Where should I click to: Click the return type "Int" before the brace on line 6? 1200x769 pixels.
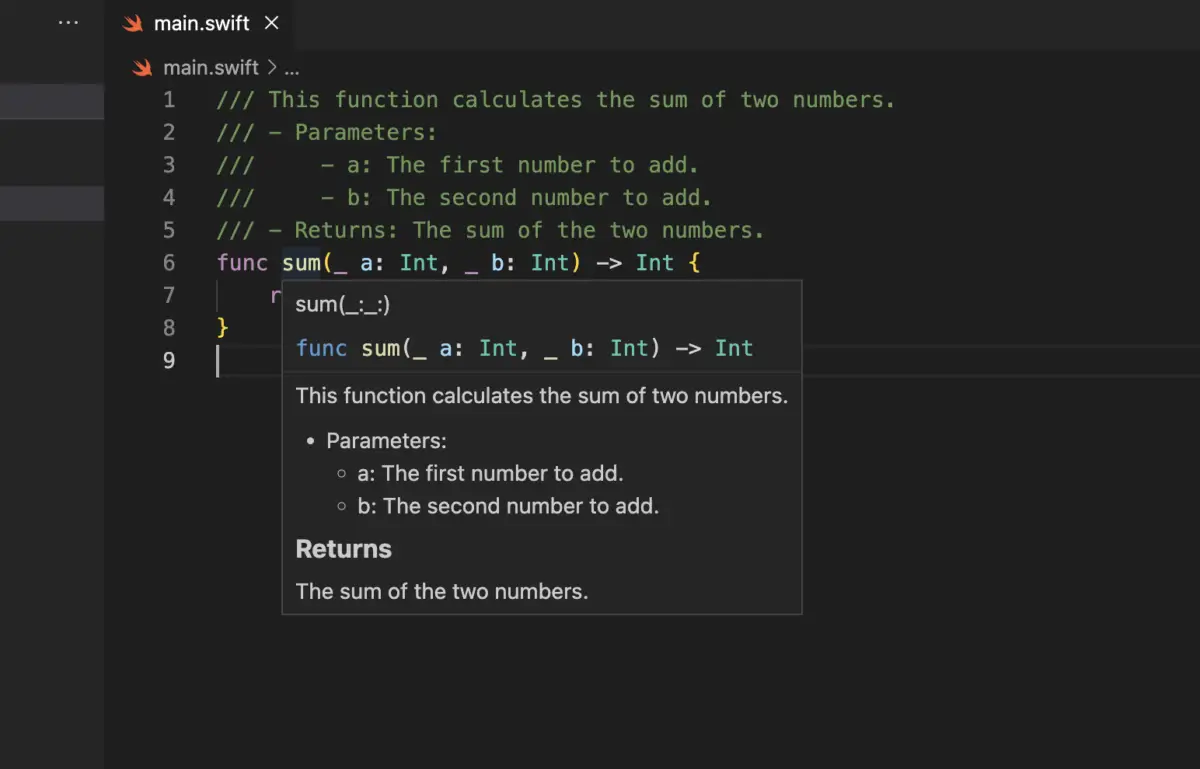[x=655, y=262]
